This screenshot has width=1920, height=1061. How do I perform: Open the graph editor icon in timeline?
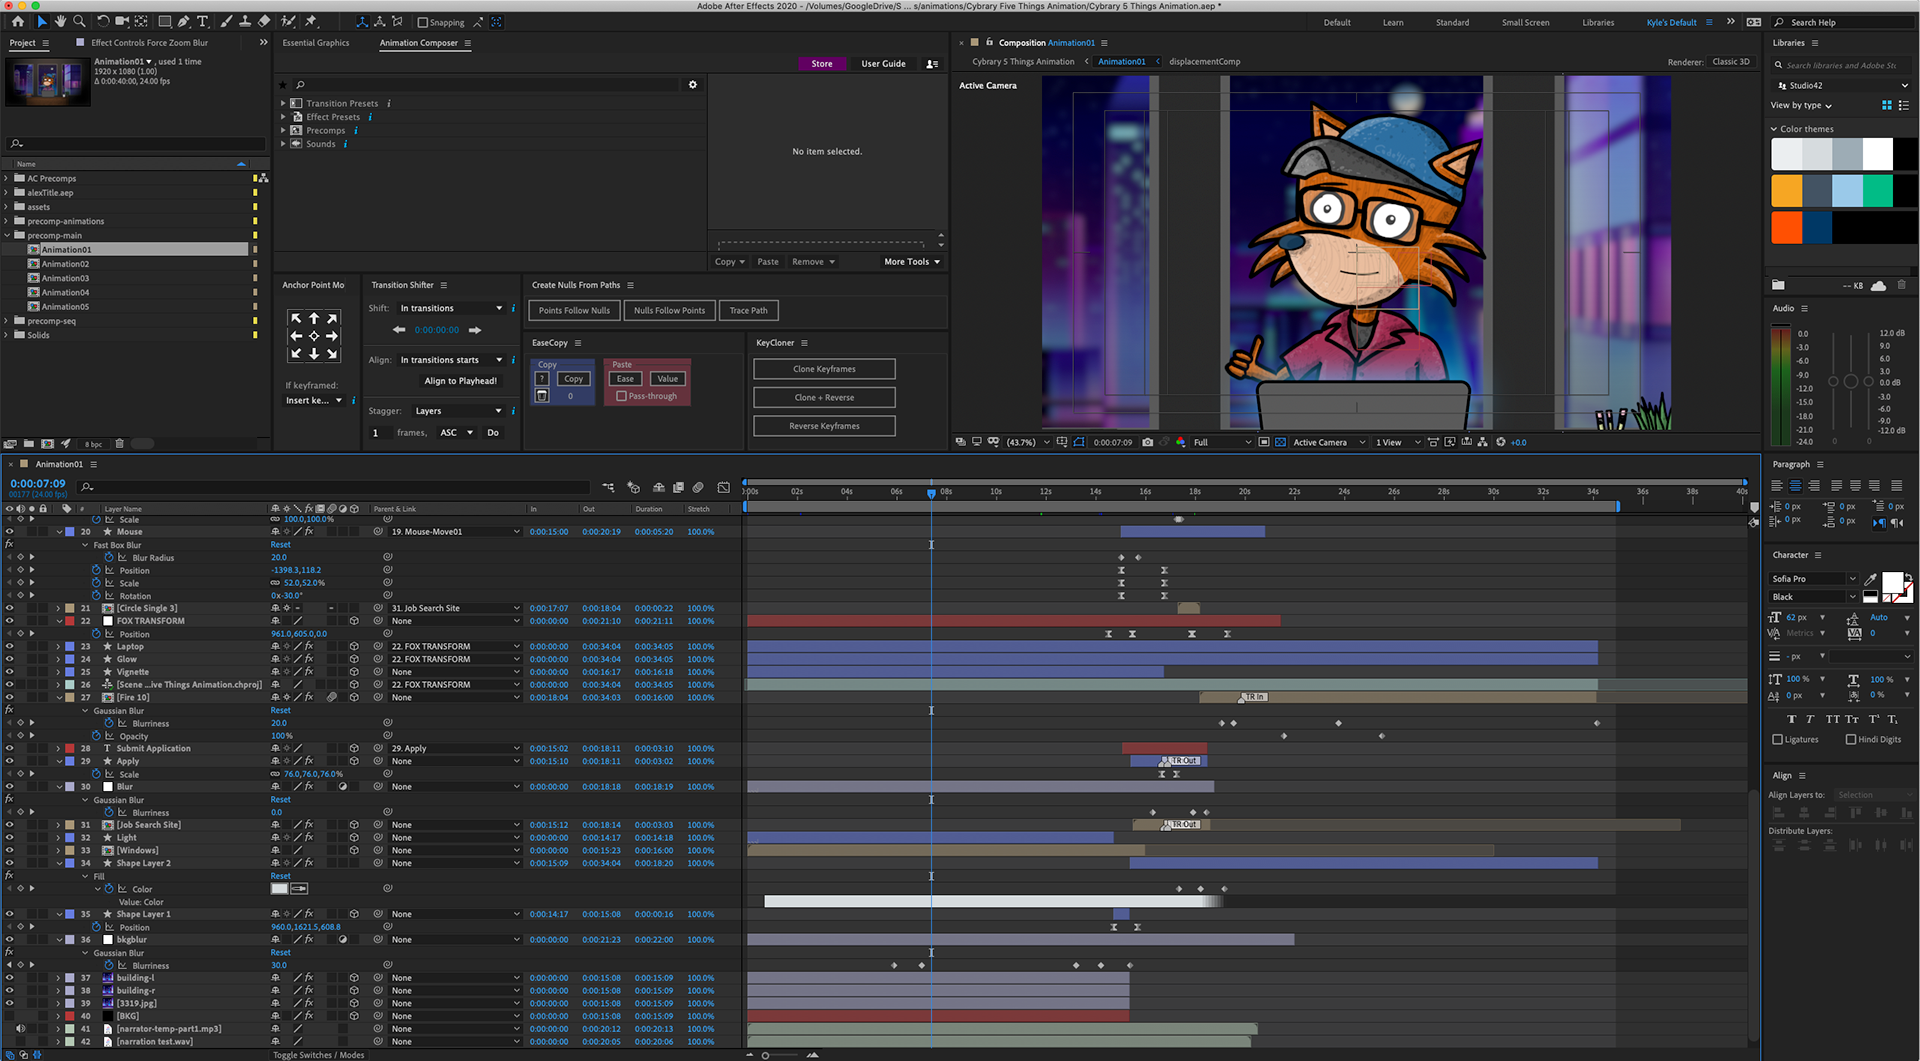tap(723, 487)
